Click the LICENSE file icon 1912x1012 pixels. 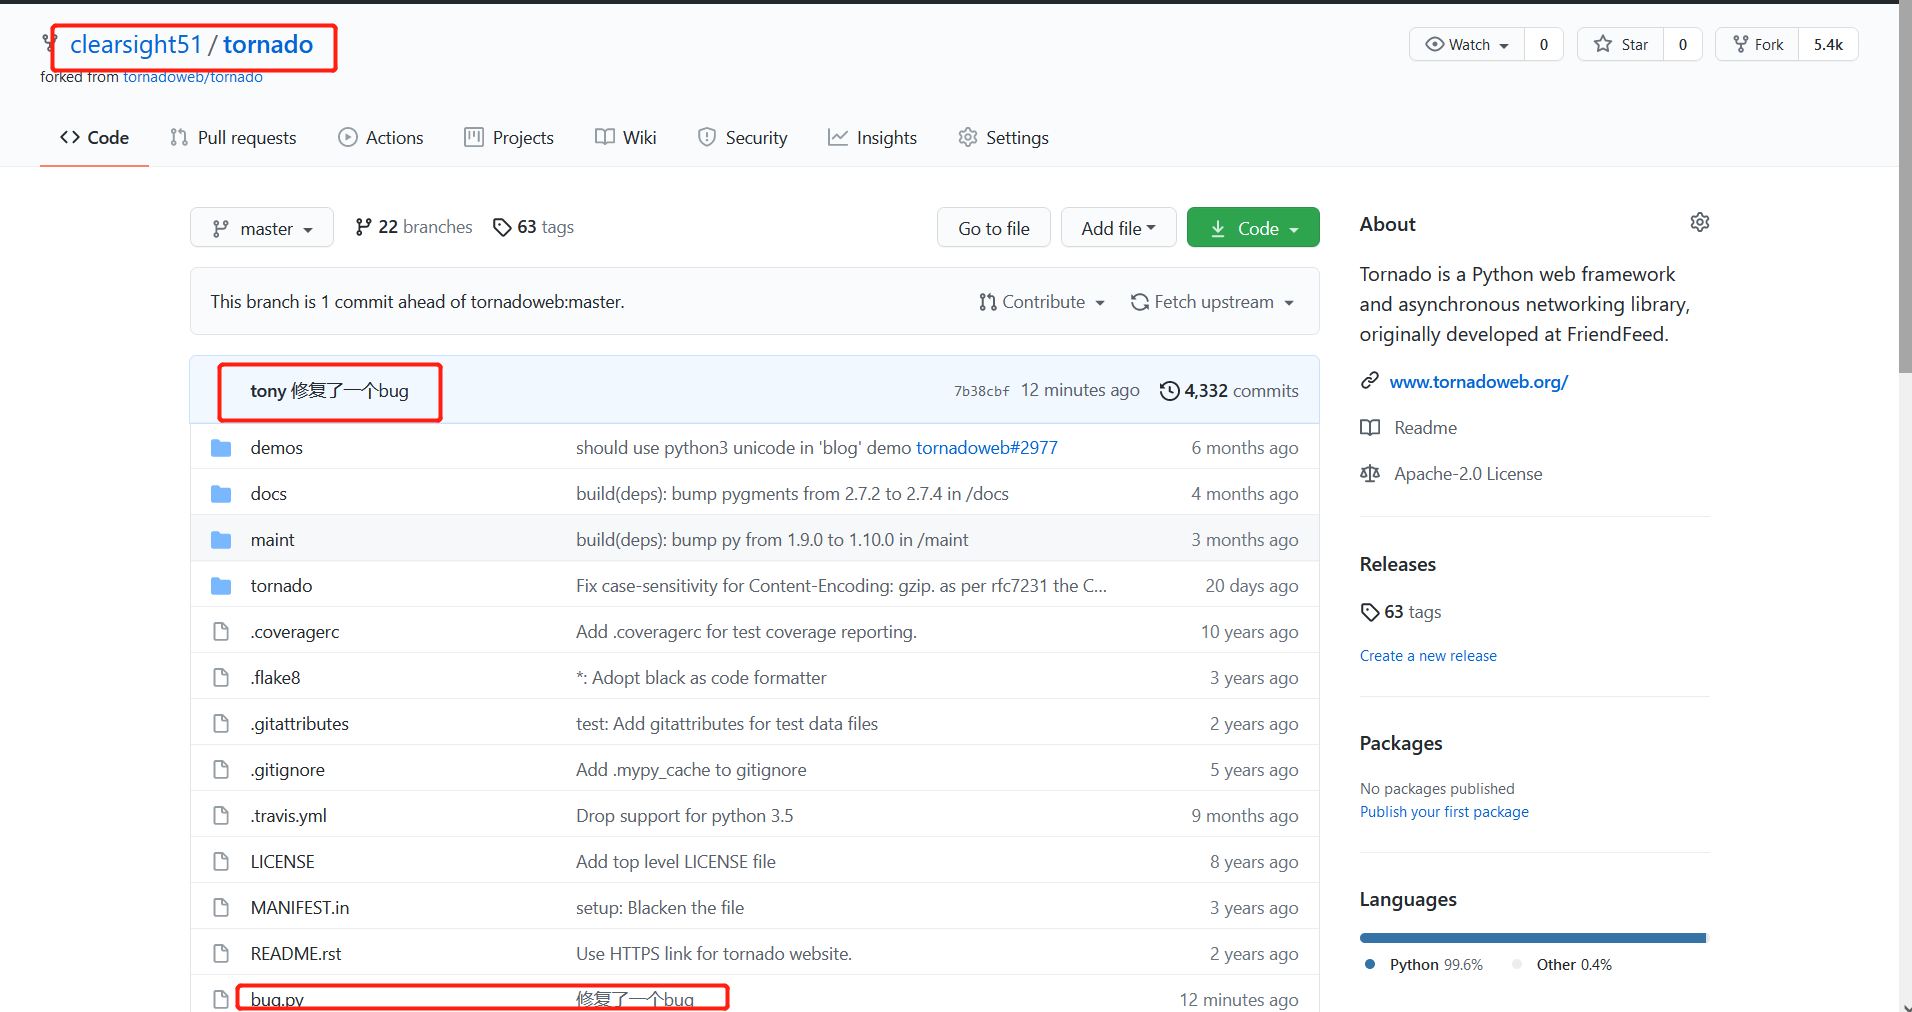221,862
